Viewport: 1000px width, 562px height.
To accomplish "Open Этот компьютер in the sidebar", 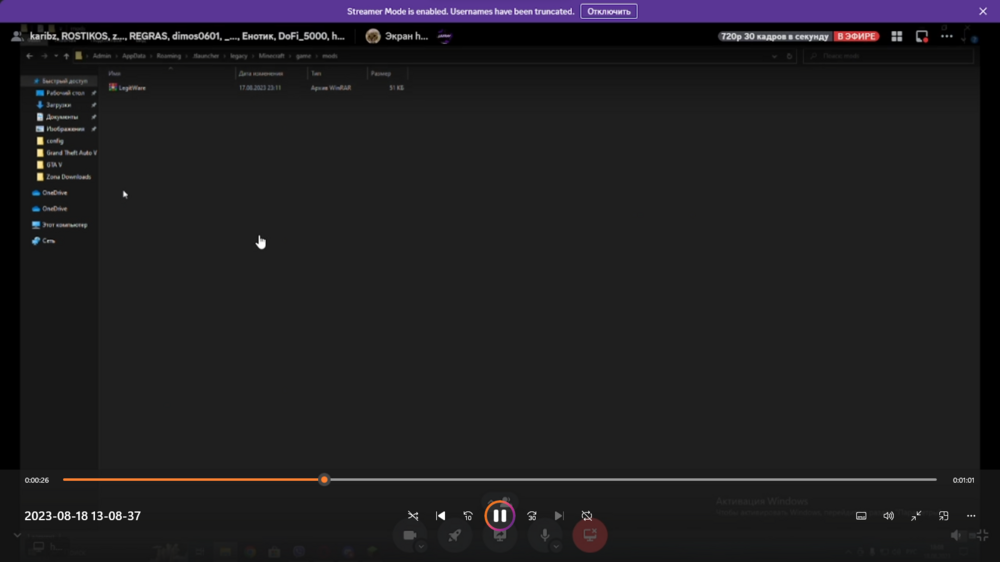I will tap(64, 225).
